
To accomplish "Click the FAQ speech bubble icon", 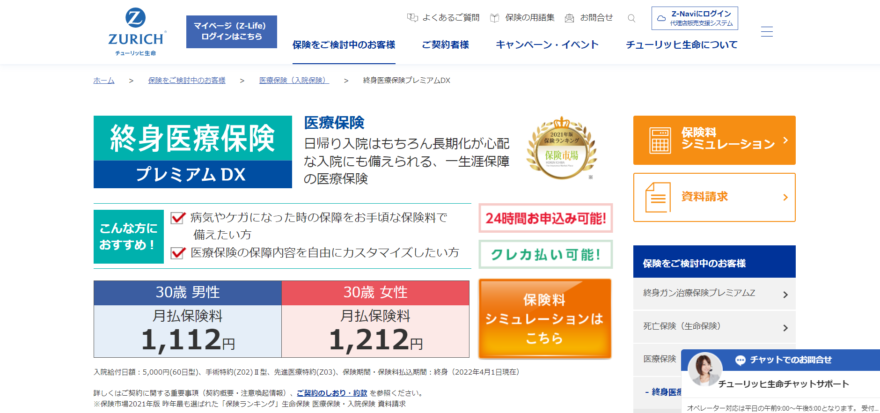I will tap(412, 18).
